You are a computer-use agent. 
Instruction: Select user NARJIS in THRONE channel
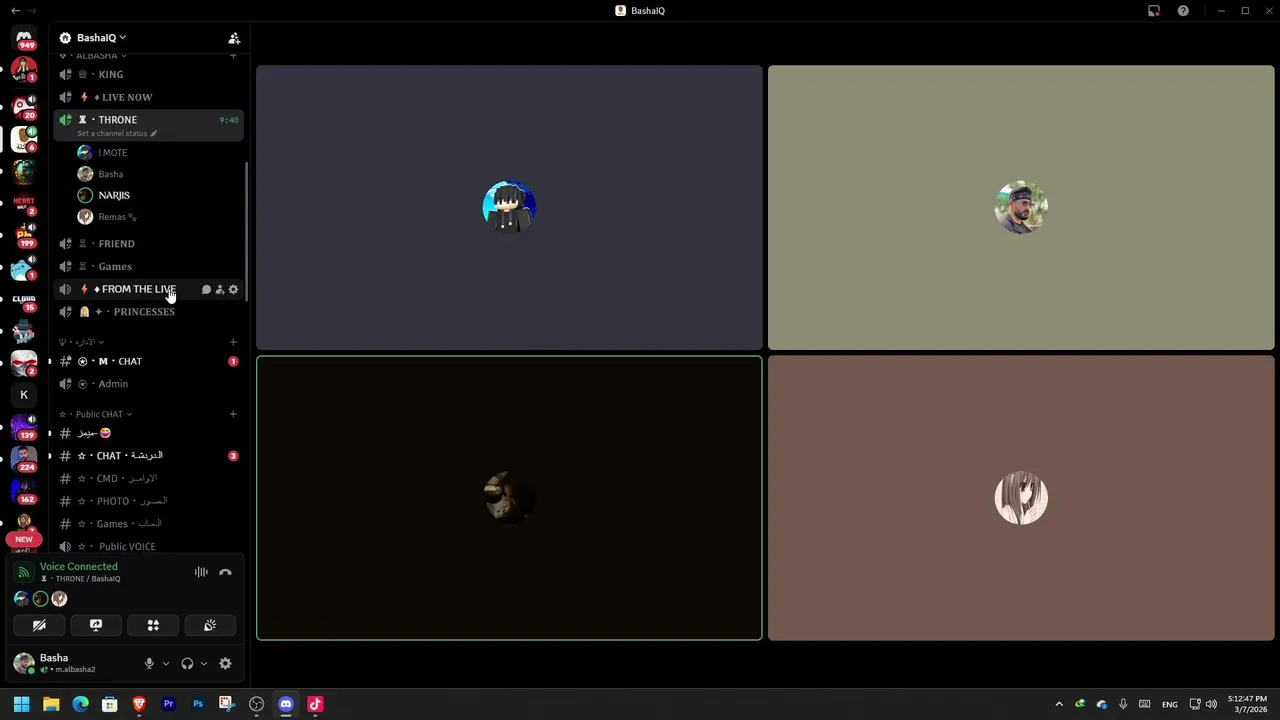(158, 196)
